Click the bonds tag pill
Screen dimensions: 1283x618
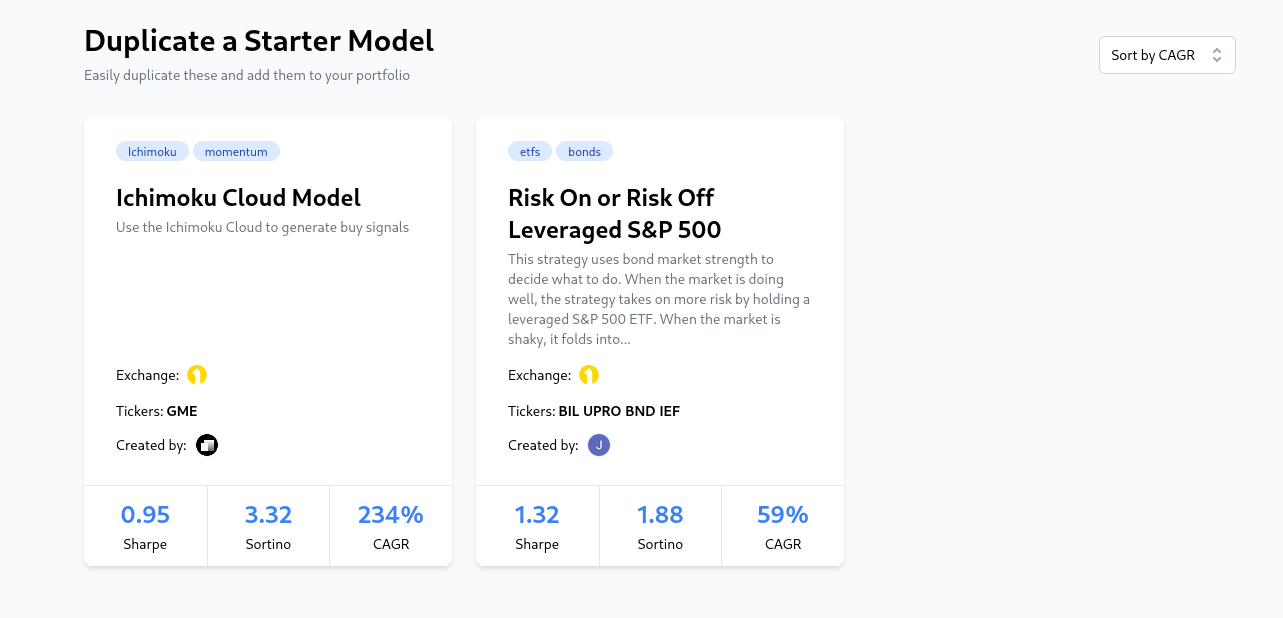pos(584,151)
